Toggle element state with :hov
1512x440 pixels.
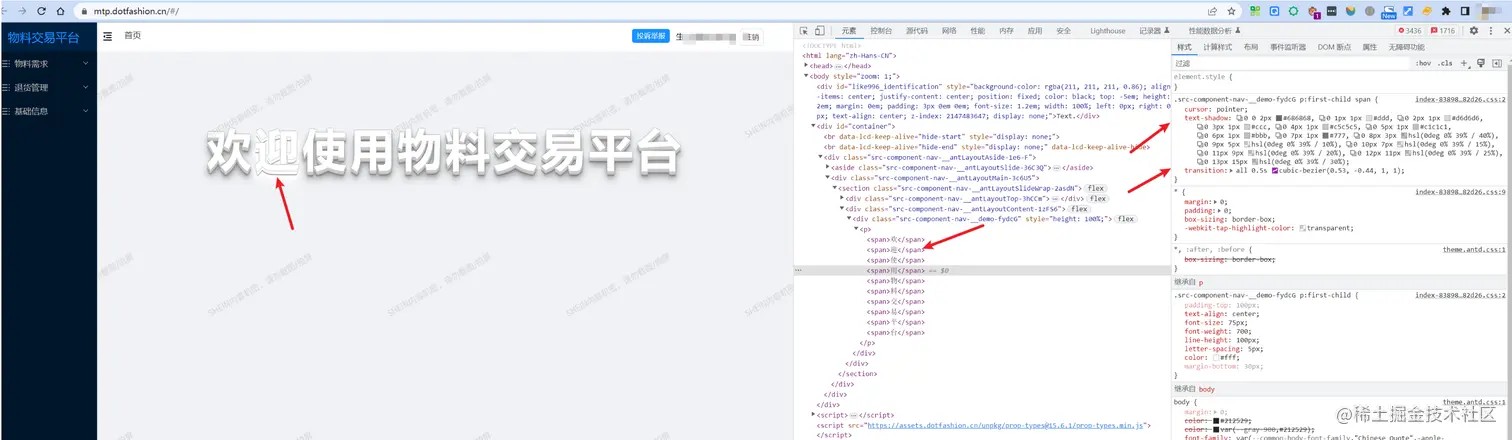coord(1423,63)
